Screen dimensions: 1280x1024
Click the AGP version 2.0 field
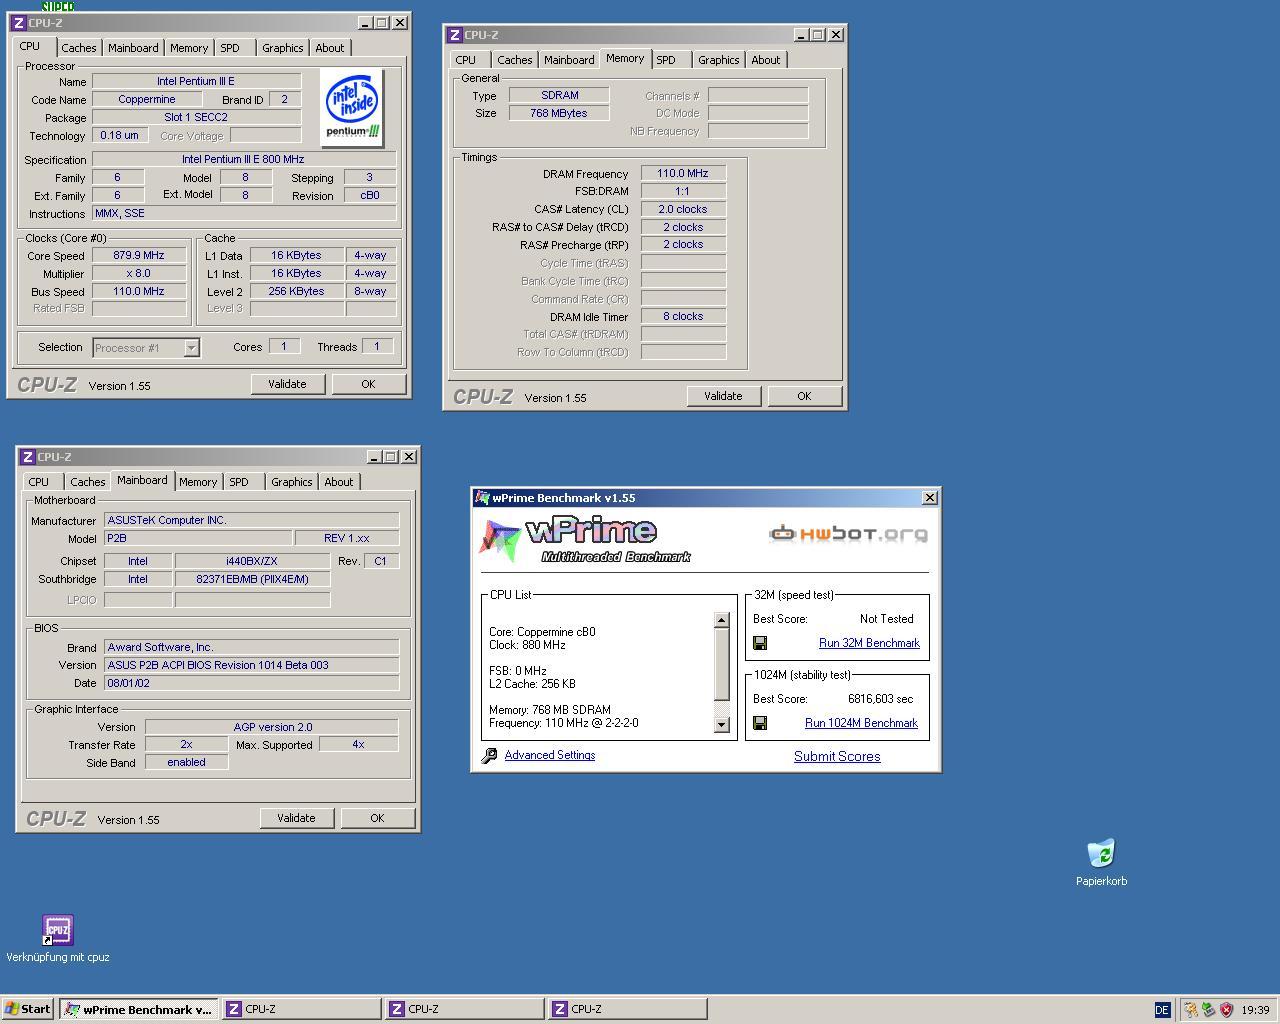(272, 727)
